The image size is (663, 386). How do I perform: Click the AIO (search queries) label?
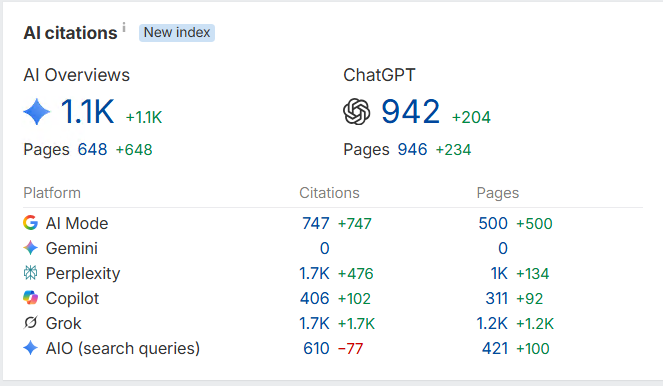(123, 349)
